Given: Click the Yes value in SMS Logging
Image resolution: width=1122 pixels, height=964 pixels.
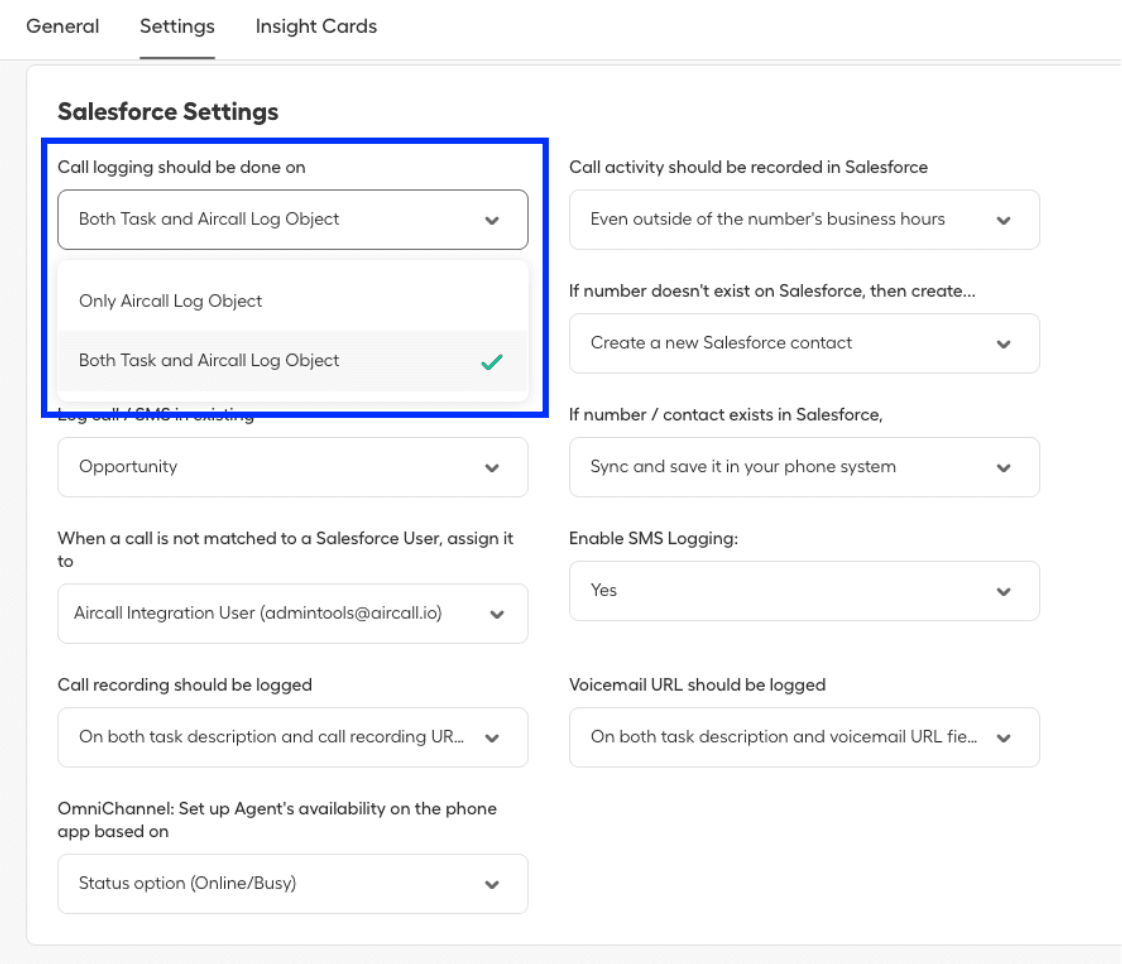Looking at the screenshot, I should pos(604,590).
